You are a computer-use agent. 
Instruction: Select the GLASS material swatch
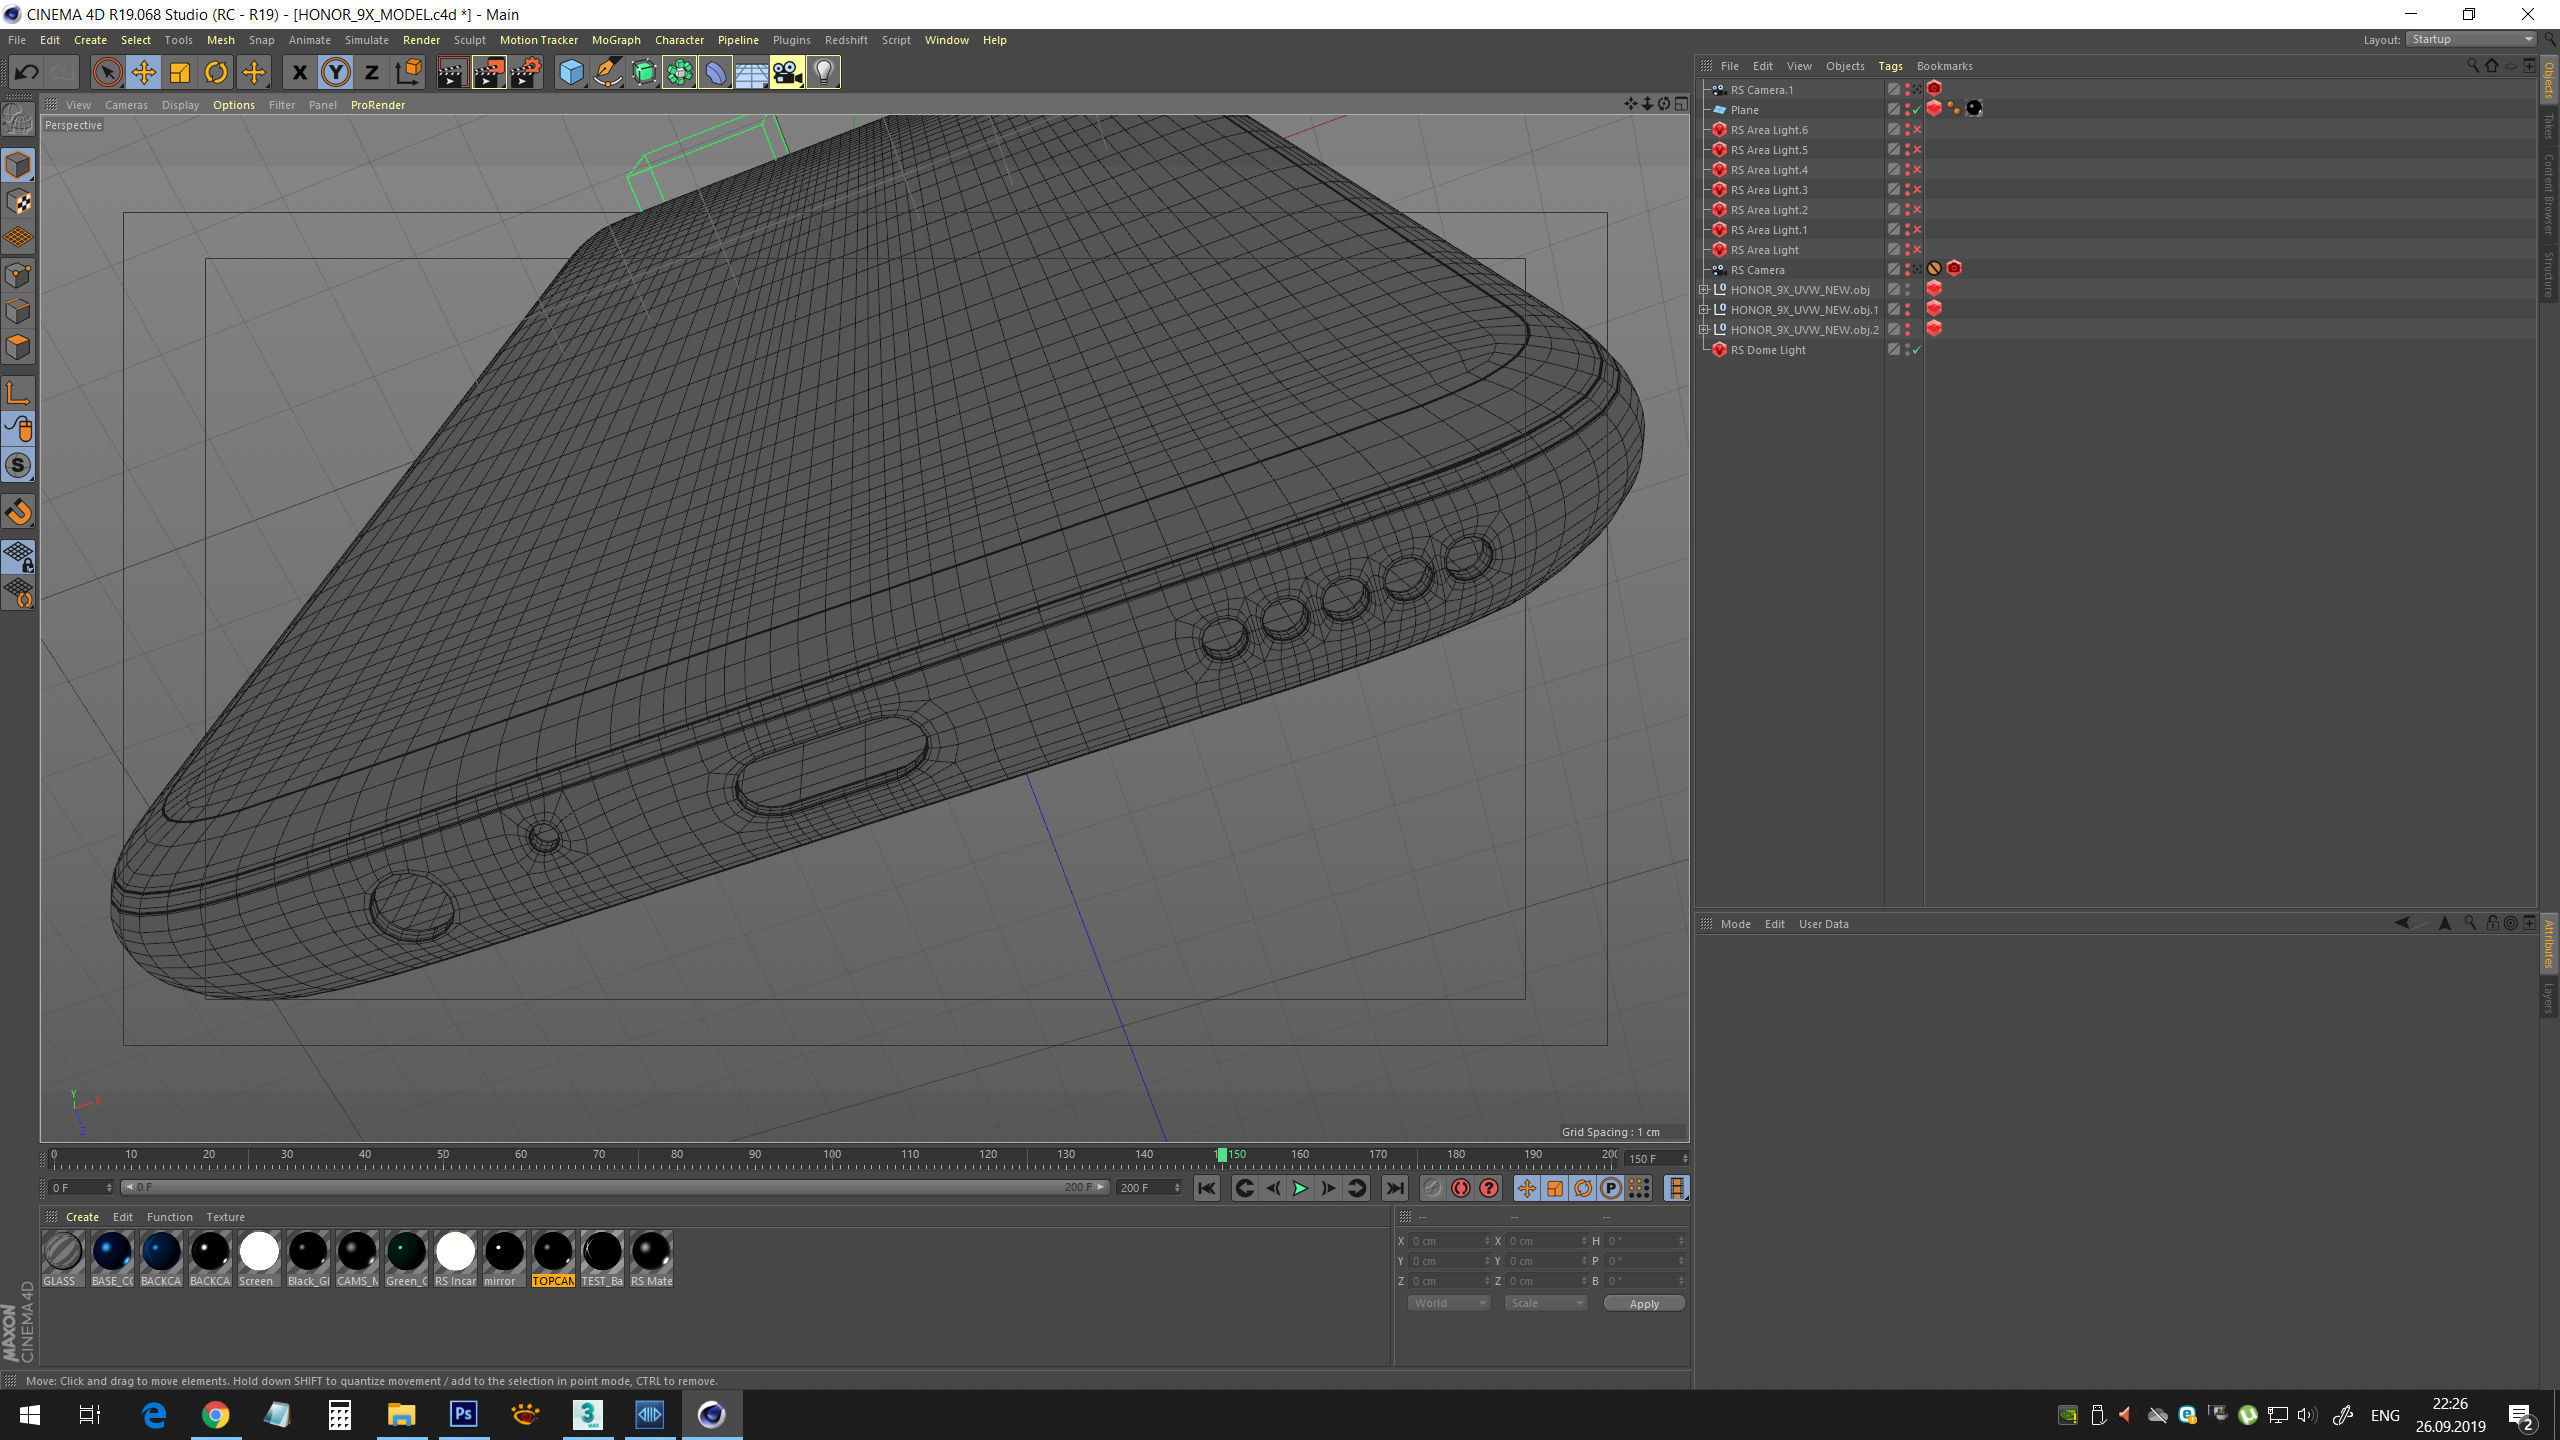coord(62,1253)
